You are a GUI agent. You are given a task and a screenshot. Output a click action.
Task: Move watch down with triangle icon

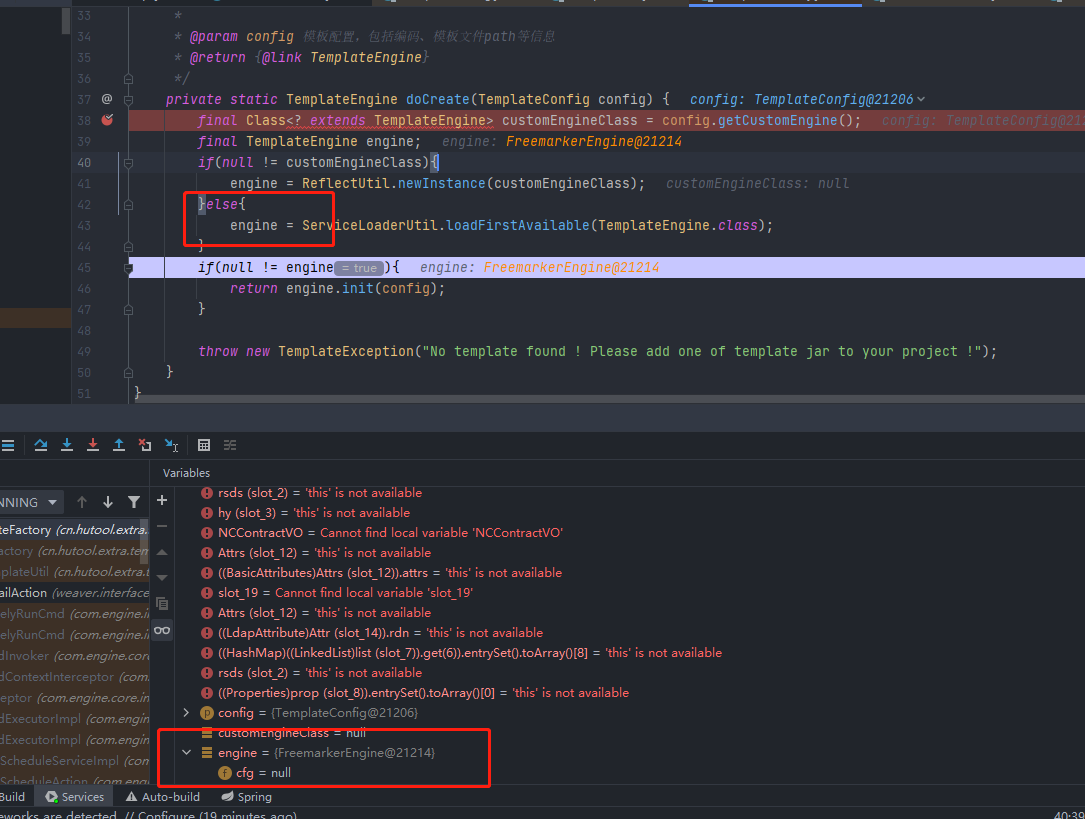tap(162, 578)
